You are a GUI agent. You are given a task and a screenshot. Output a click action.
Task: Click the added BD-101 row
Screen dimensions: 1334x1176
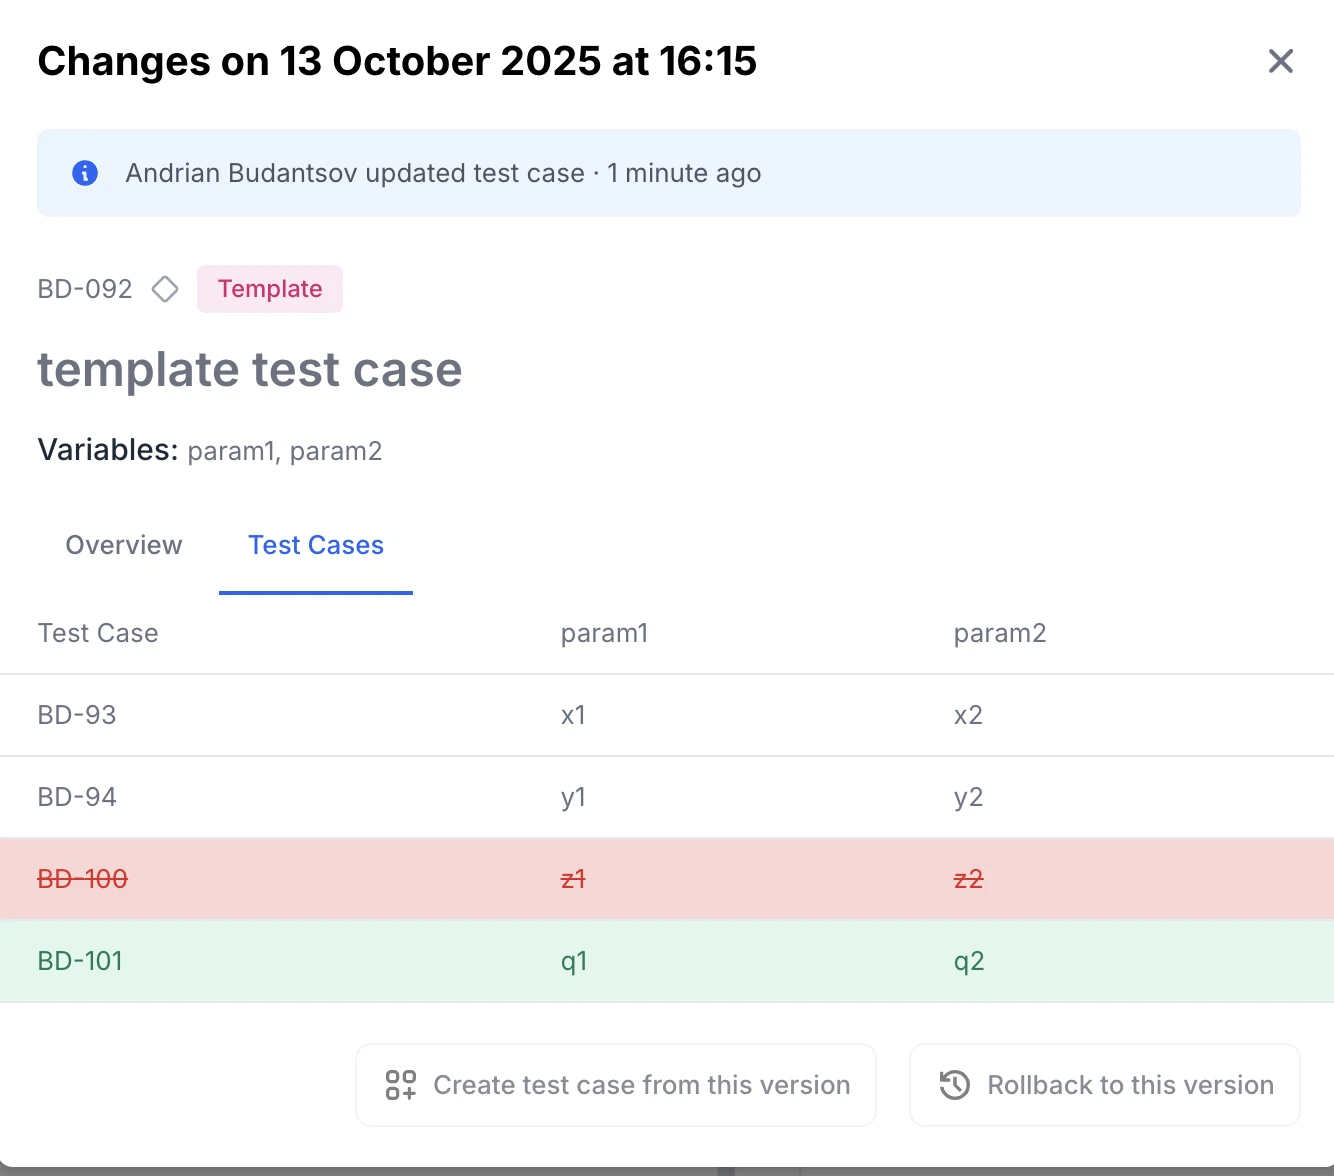(80, 961)
